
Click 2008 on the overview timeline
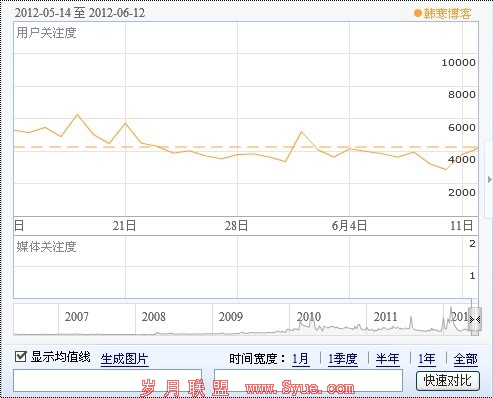(x=153, y=317)
